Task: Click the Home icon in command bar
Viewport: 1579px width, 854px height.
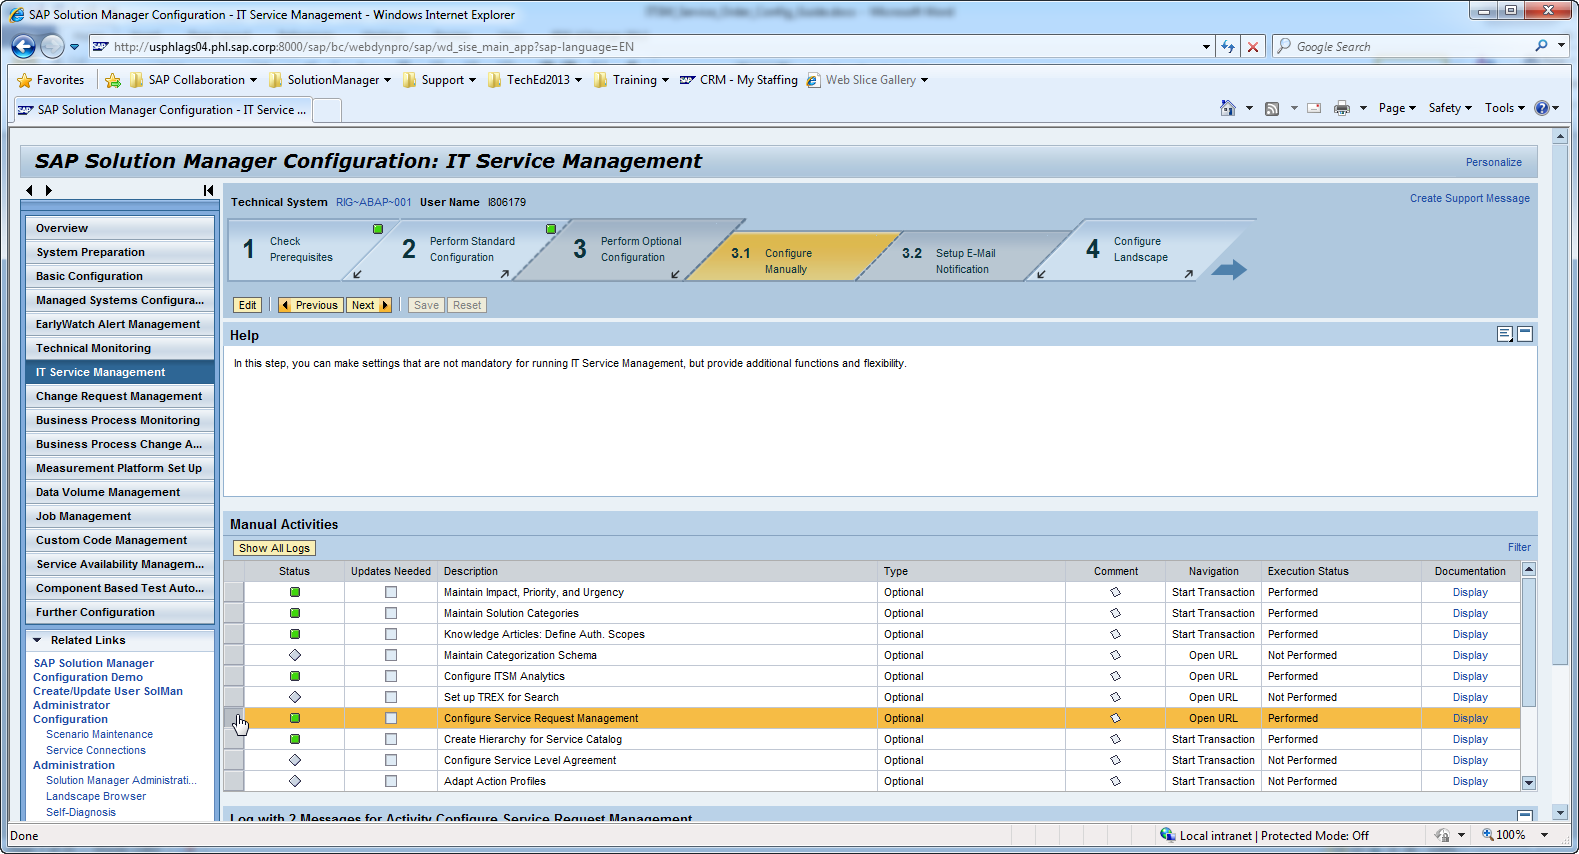Action: [x=1228, y=108]
